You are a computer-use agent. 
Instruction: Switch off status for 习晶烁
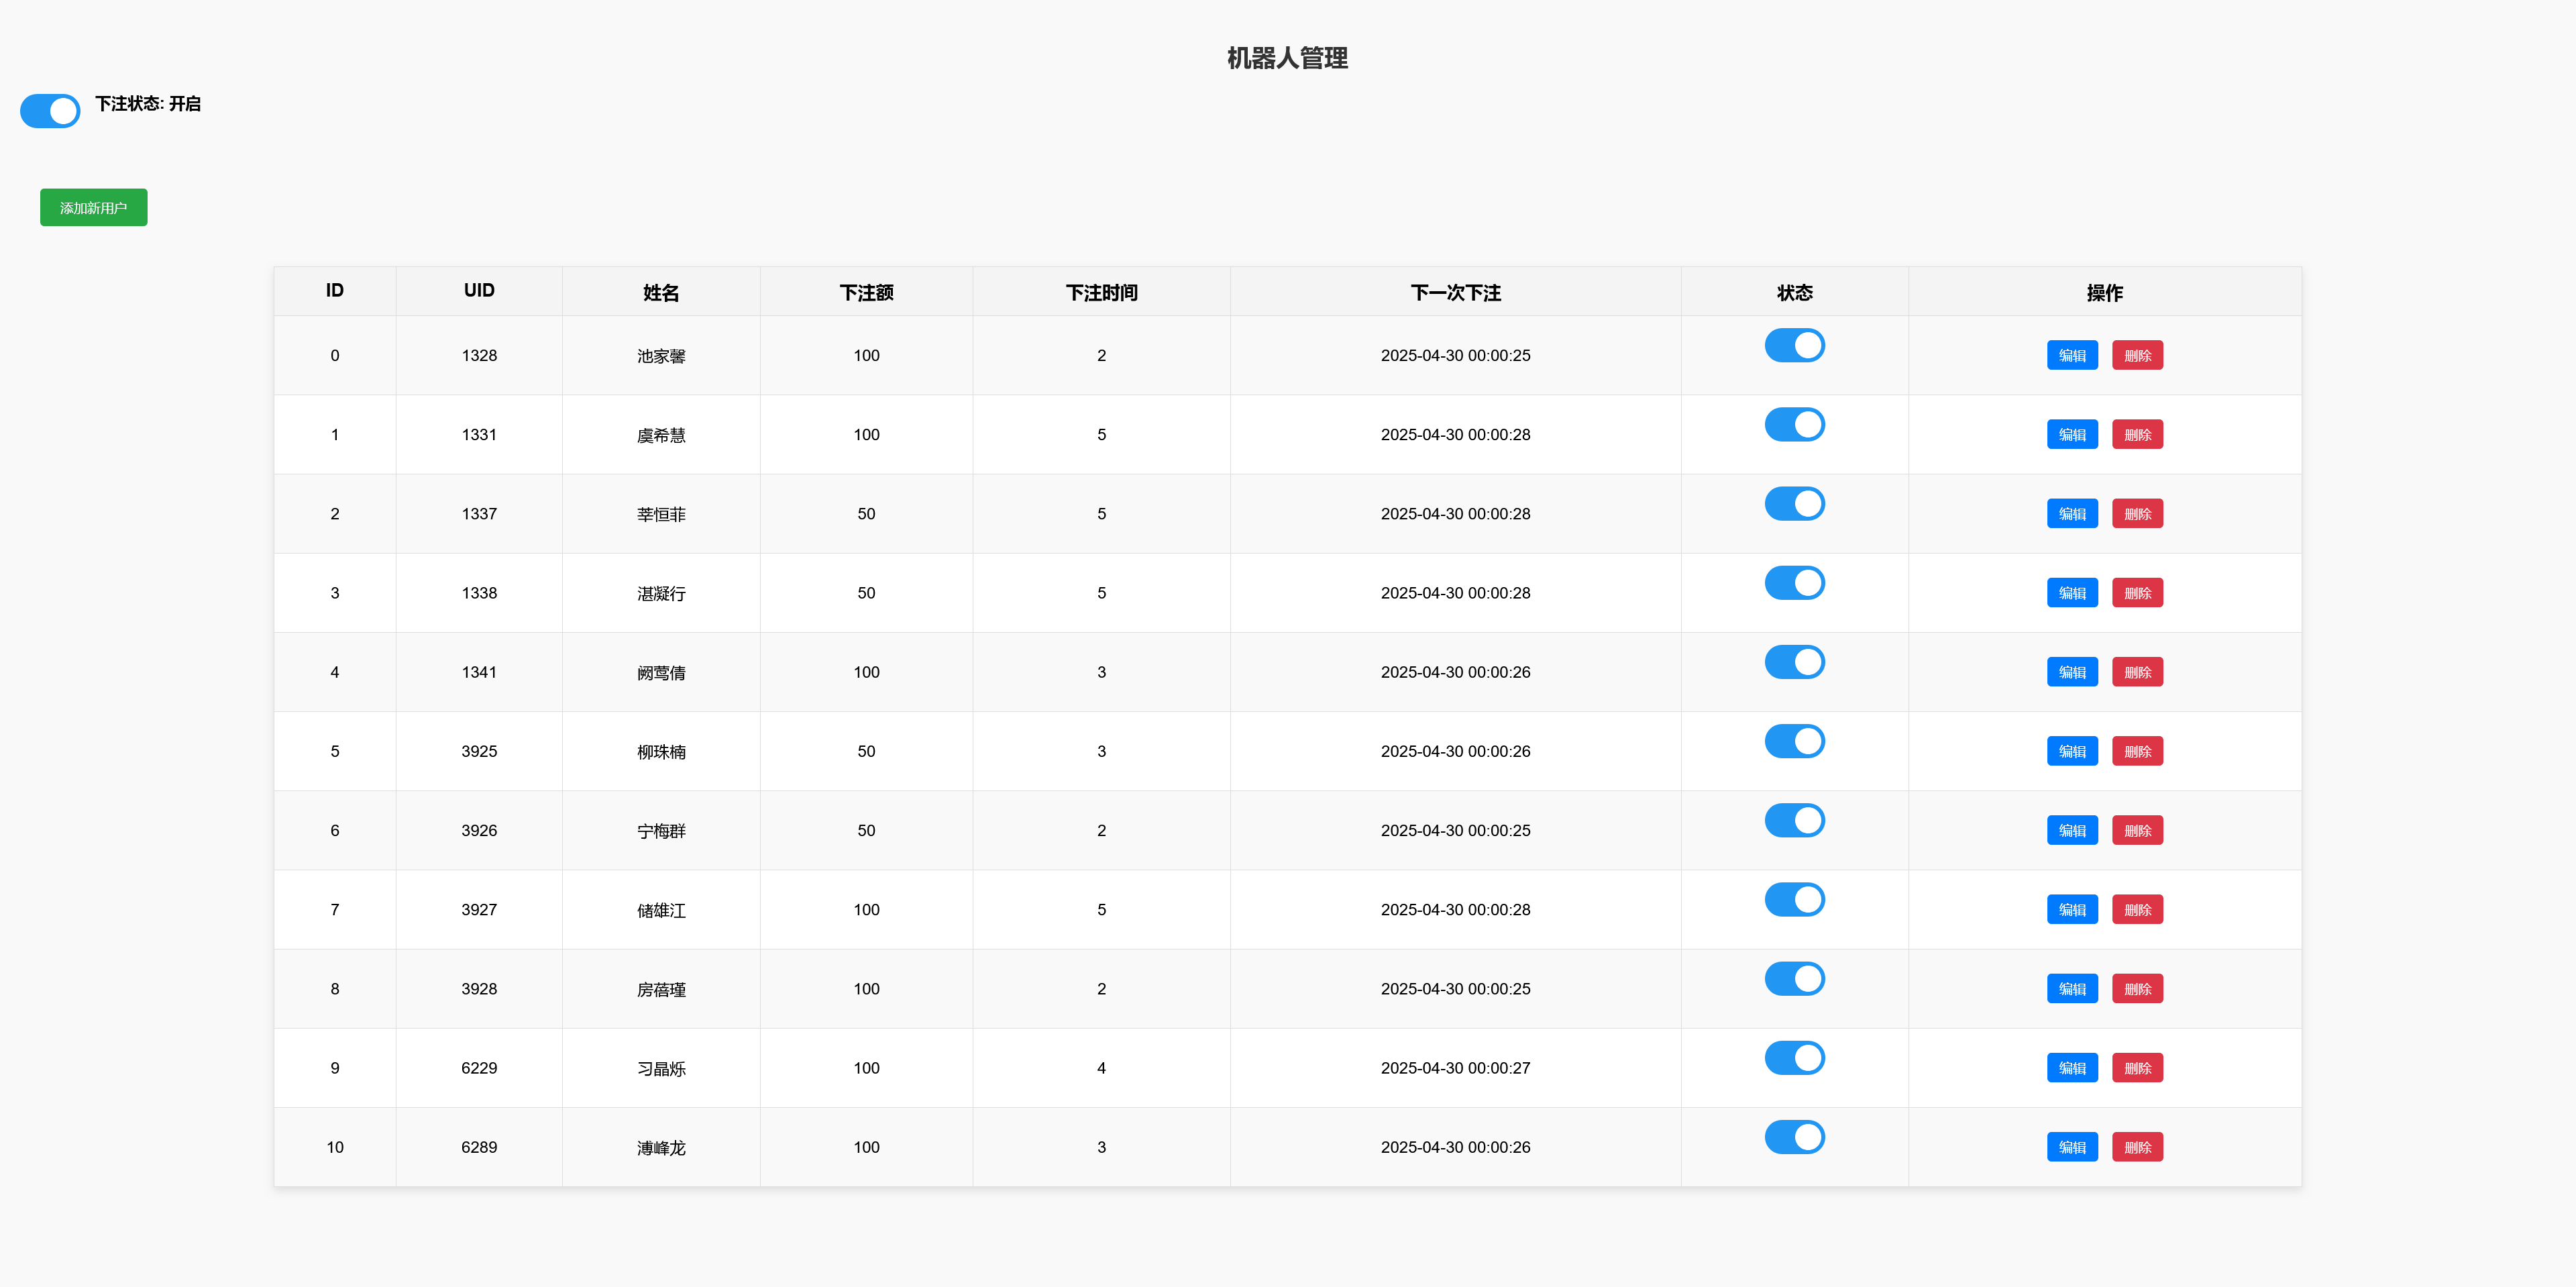pyautogui.click(x=1794, y=1058)
